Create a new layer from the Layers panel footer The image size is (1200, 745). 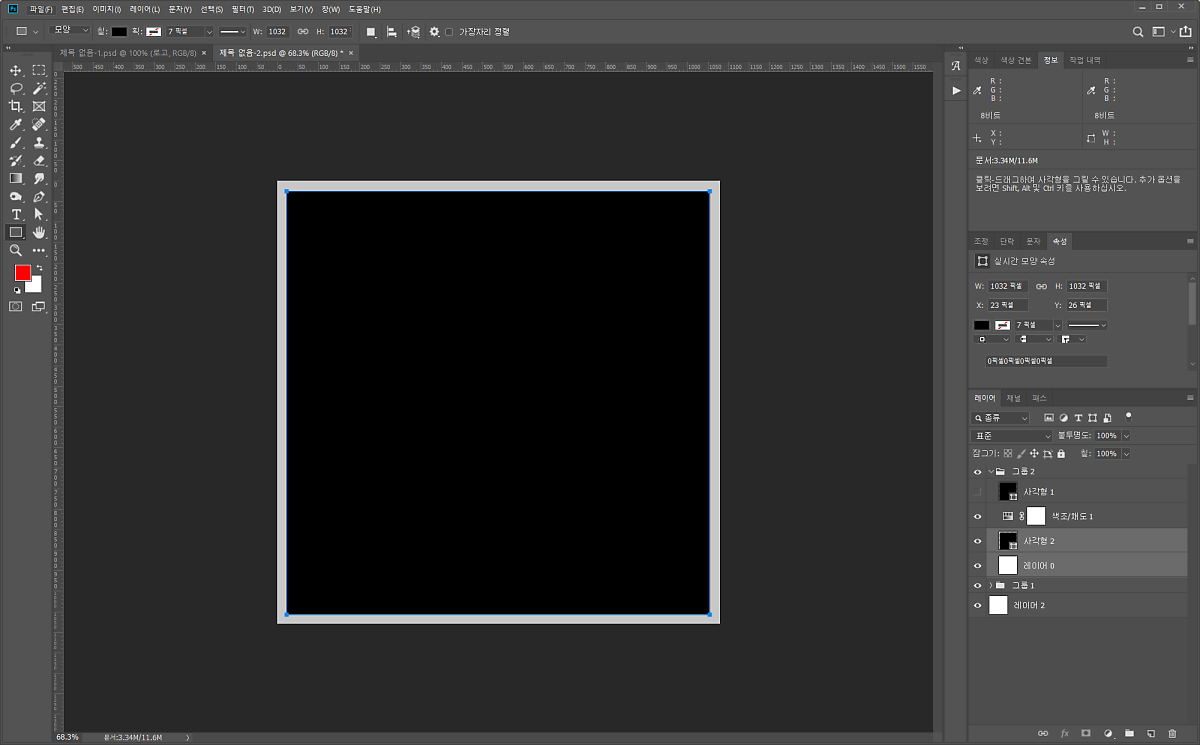(x=1151, y=733)
